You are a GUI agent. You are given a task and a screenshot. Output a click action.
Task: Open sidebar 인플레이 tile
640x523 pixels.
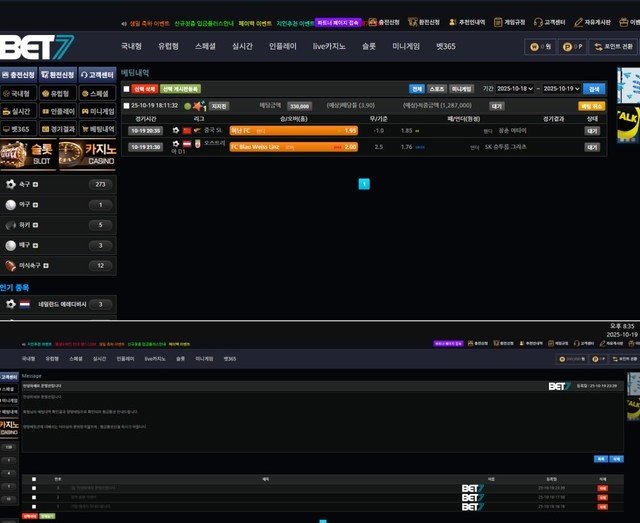[x=58, y=111]
